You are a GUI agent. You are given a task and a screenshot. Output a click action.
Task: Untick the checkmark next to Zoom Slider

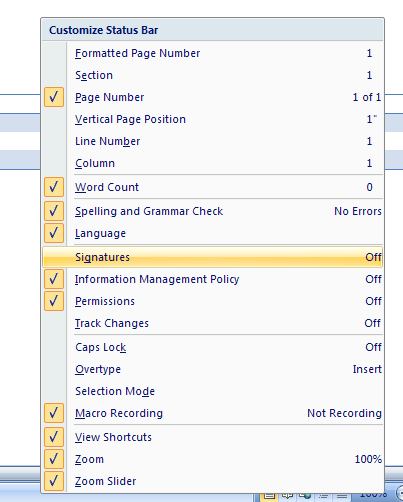point(54,481)
